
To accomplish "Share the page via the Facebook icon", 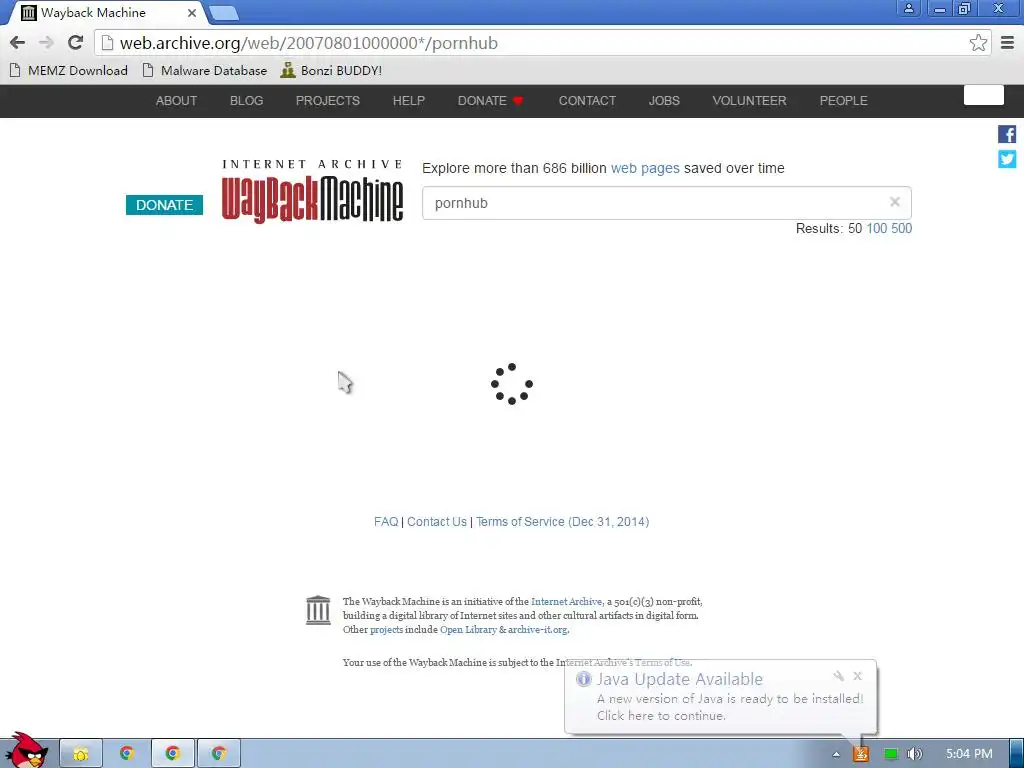I will coord(1007,134).
